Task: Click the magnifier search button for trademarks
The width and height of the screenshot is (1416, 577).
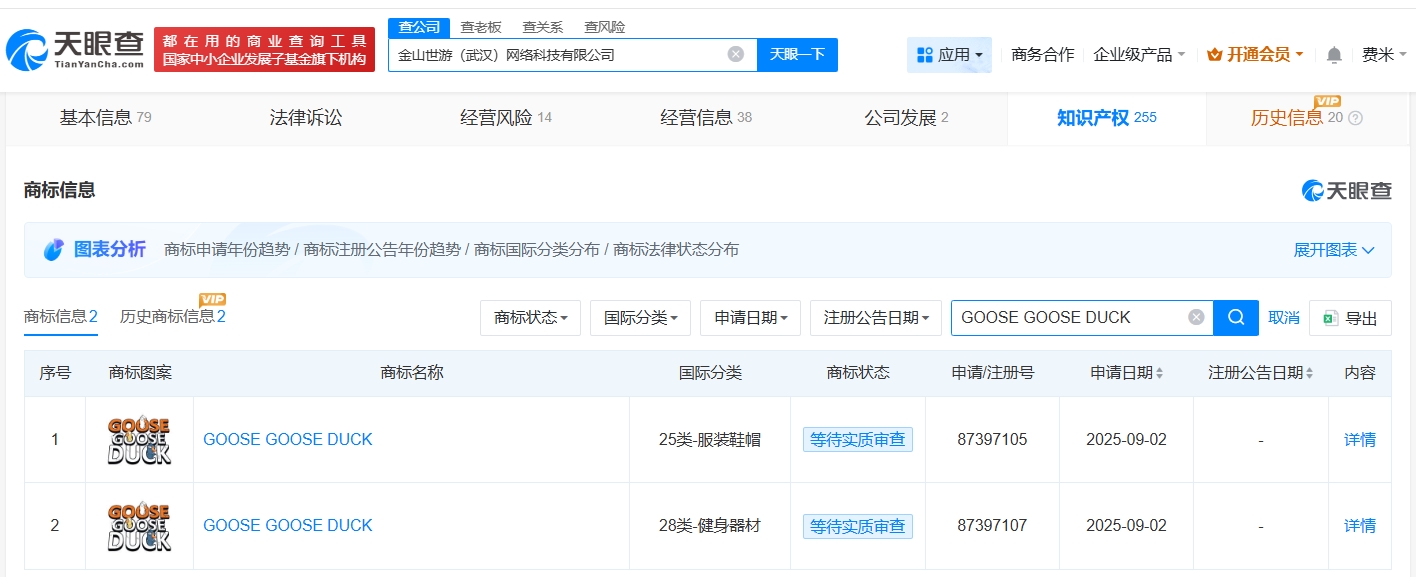Action: pos(1236,317)
